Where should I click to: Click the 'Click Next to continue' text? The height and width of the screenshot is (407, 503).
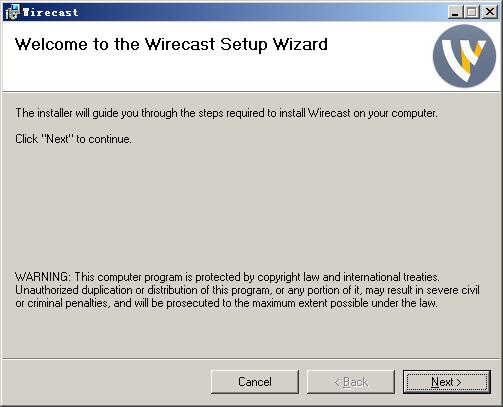[73, 139]
